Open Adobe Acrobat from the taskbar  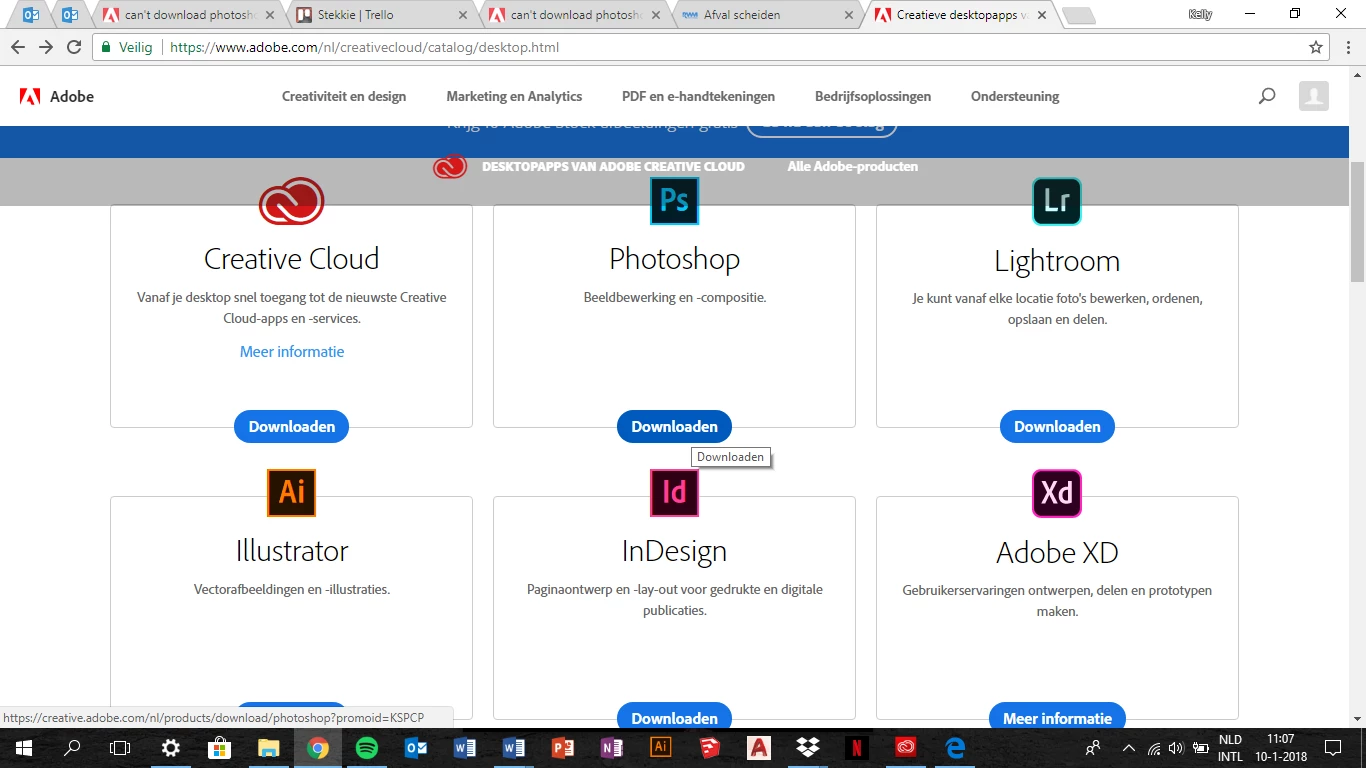tap(759, 748)
